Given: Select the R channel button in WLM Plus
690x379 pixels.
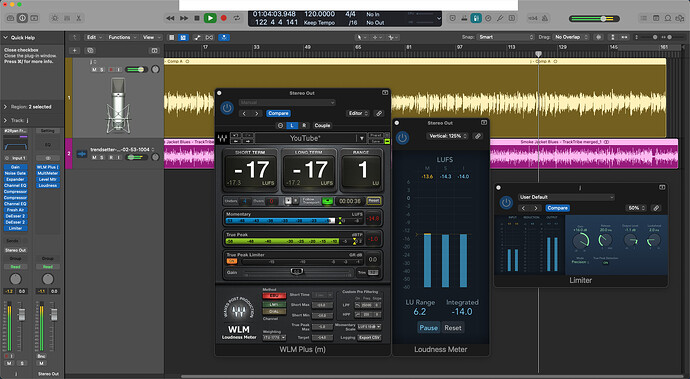Looking at the screenshot, I should pyautogui.click(x=304, y=125).
